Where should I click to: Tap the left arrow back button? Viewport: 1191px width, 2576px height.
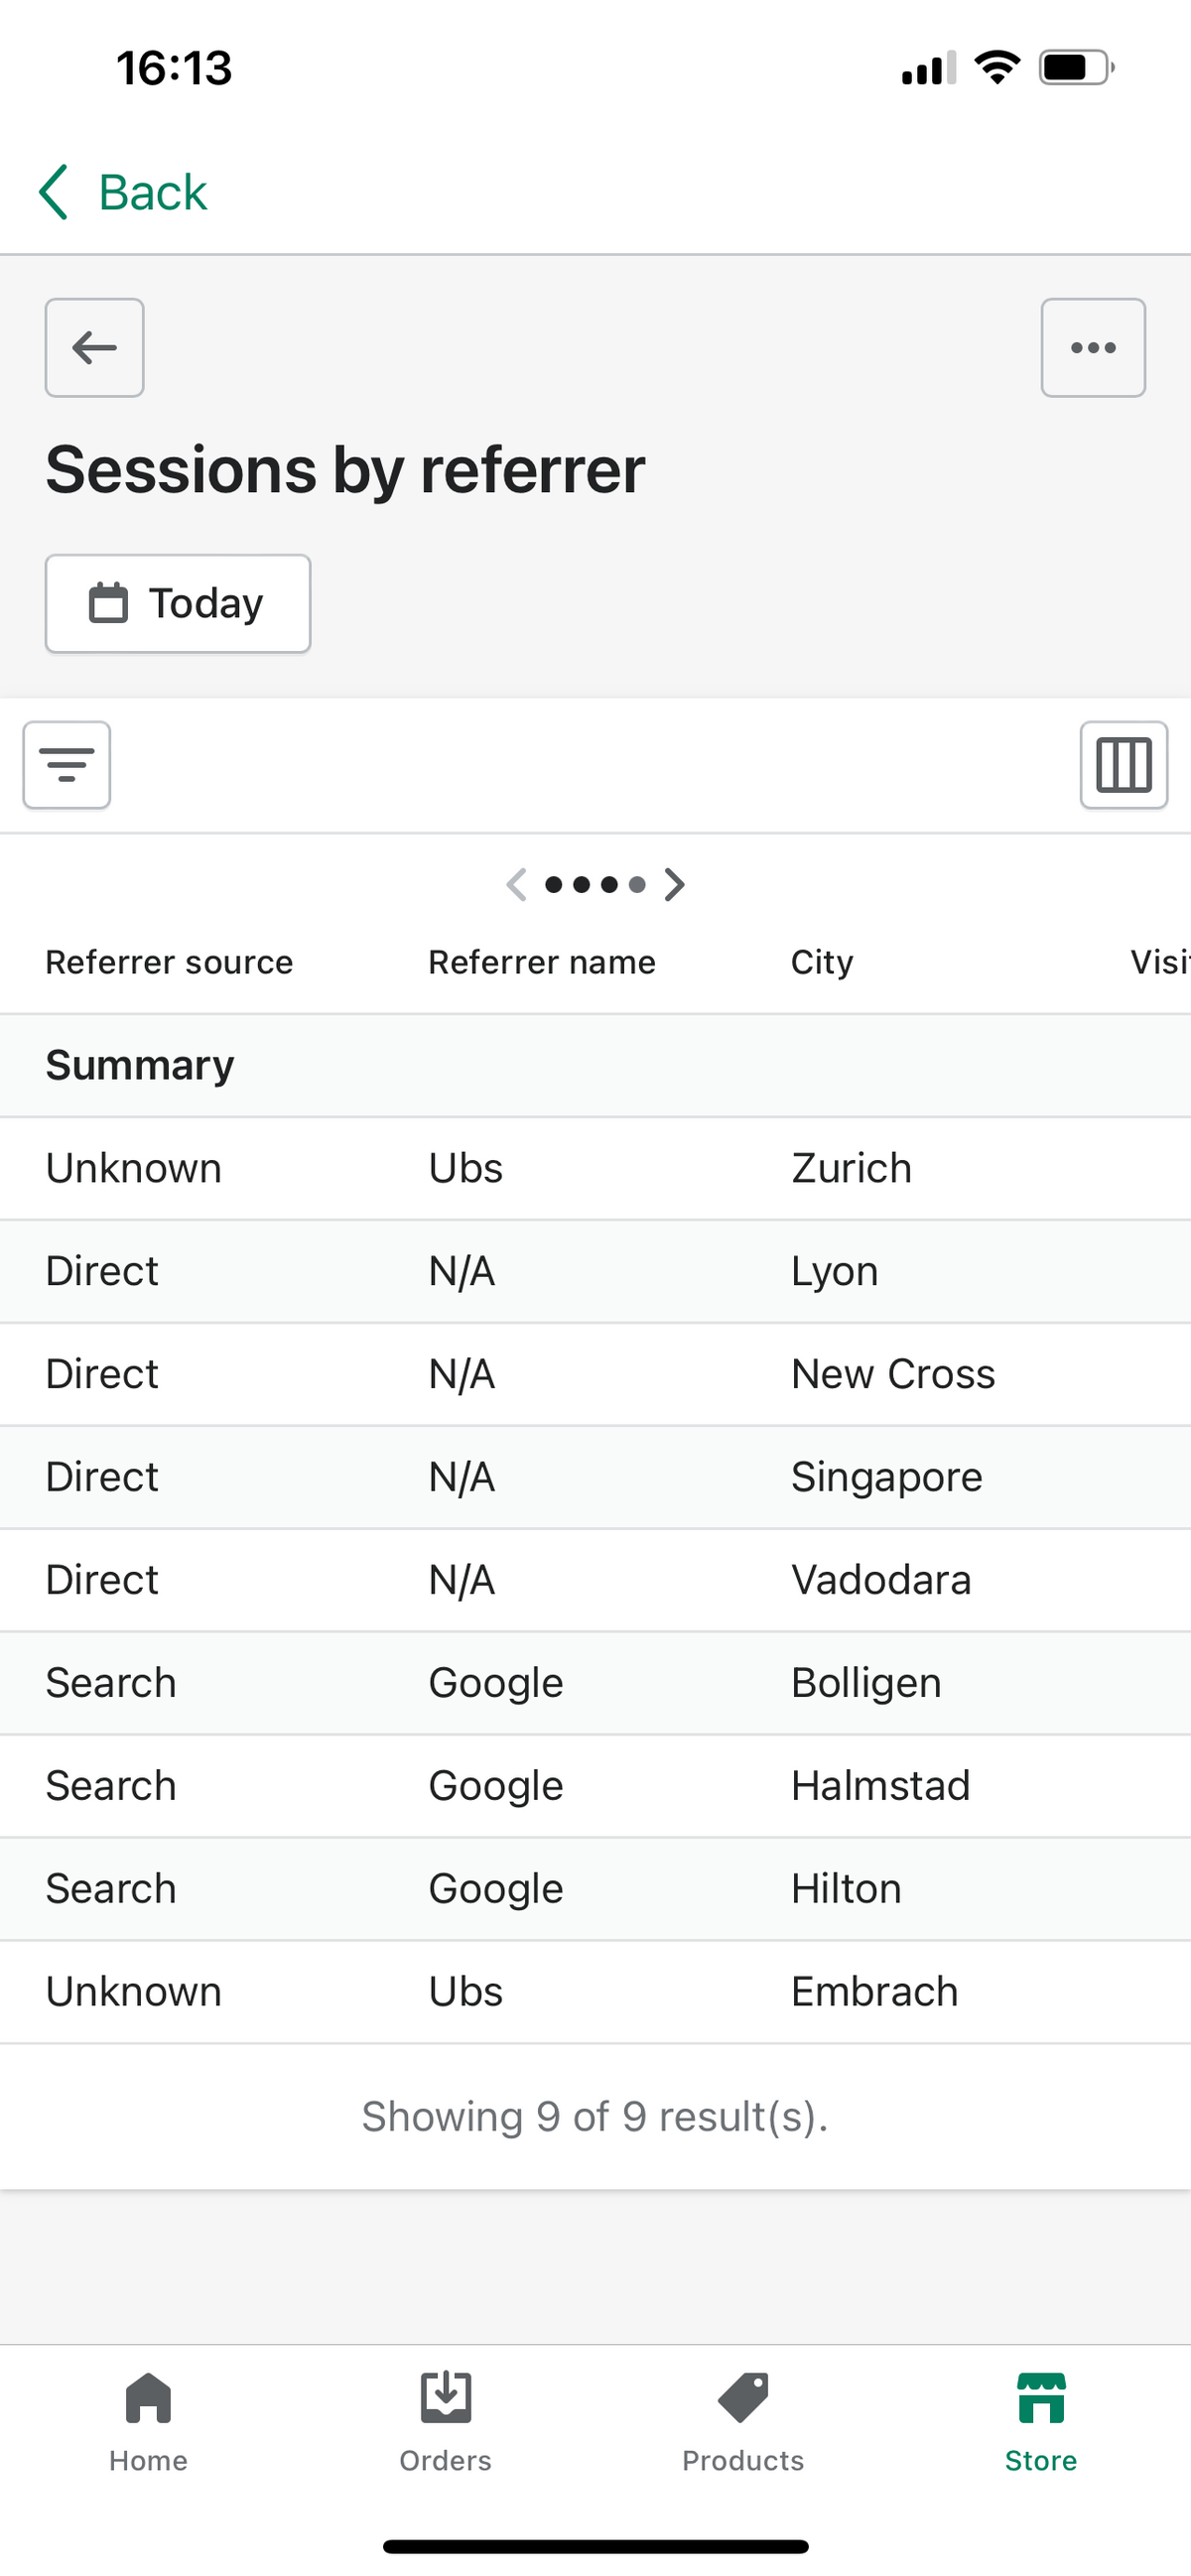point(94,347)
